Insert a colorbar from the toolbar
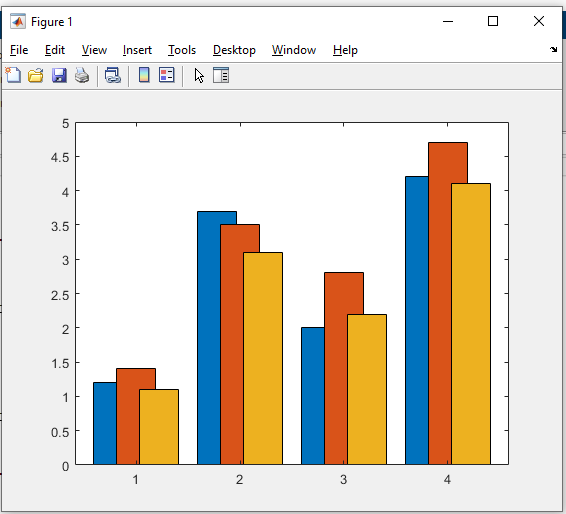The height and width of the screenshot is (514, 566). (x=144, y=75)
